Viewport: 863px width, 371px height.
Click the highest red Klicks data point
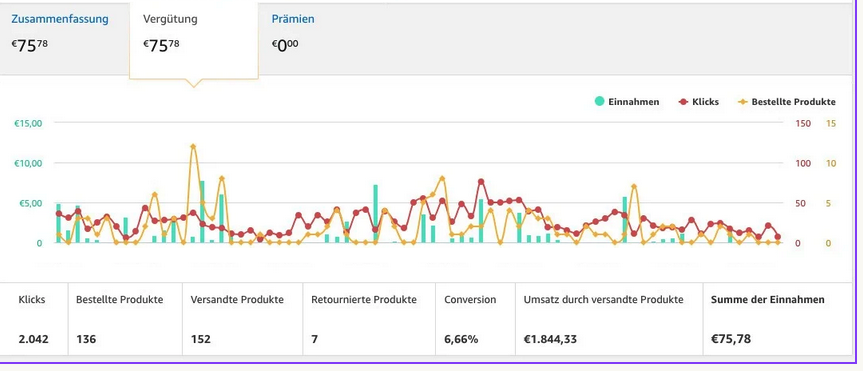(x=481, y=182)
